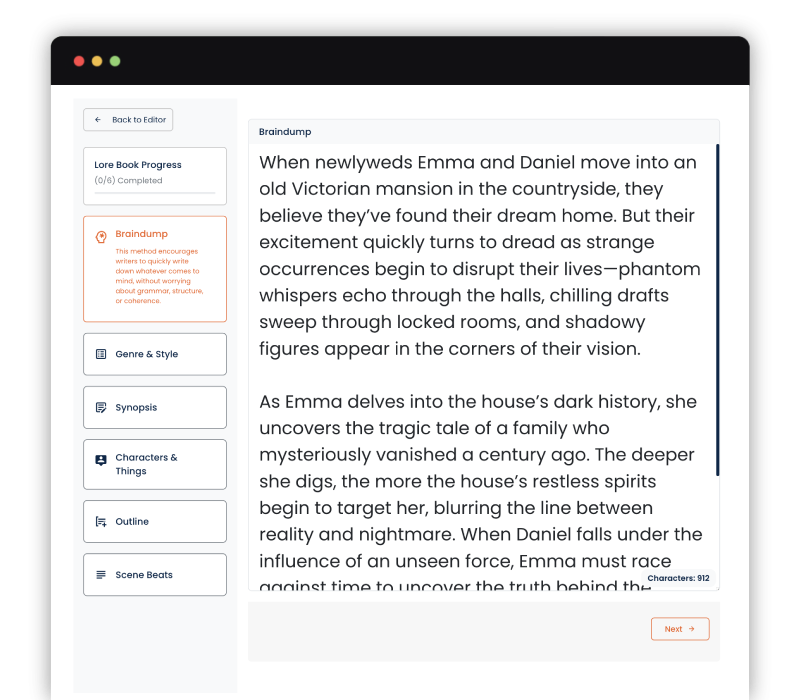Click the Synopsis note icon
This screenshot has height=700, width=800.
click(x=101, y=408)
